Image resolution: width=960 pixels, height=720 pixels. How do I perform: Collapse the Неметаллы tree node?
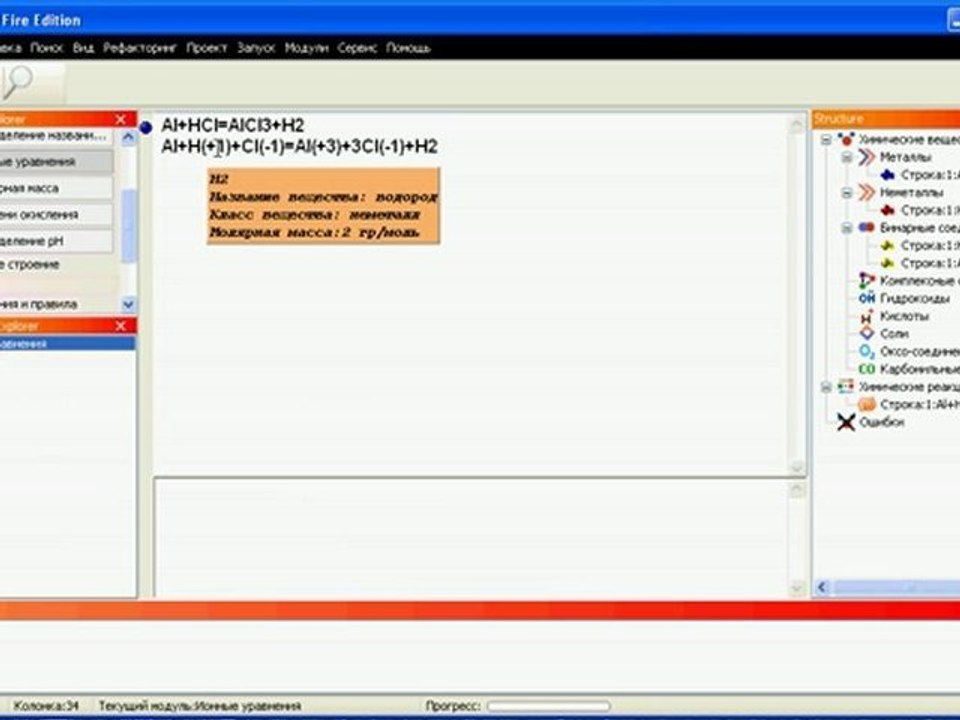pyautogui.click(x=846, y=193)
